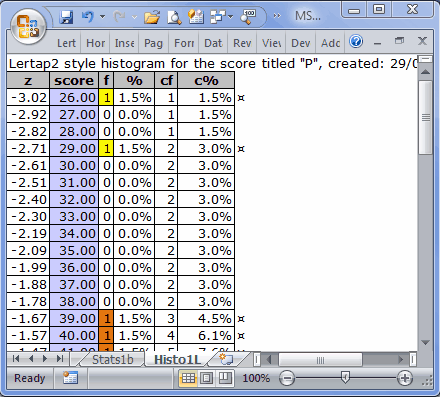Go to the next sheet tab
Screen dimensions: 440x397
click(x=45, y=359)
